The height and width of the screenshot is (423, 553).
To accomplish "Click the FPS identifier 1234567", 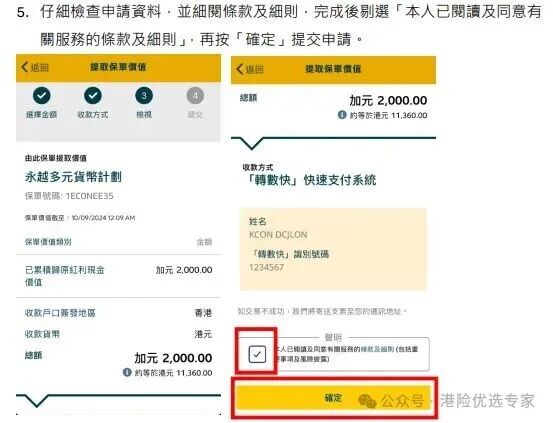I will tap(266, 267).
